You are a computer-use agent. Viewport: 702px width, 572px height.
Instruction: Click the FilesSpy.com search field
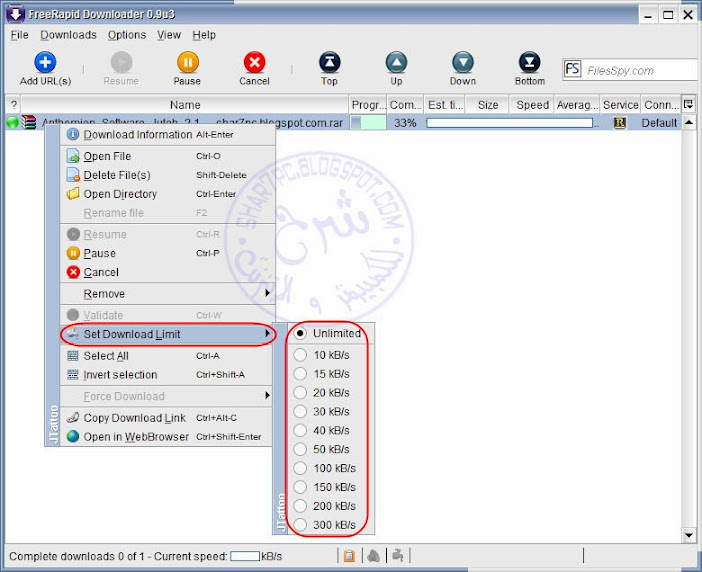(x=641, y=70)
